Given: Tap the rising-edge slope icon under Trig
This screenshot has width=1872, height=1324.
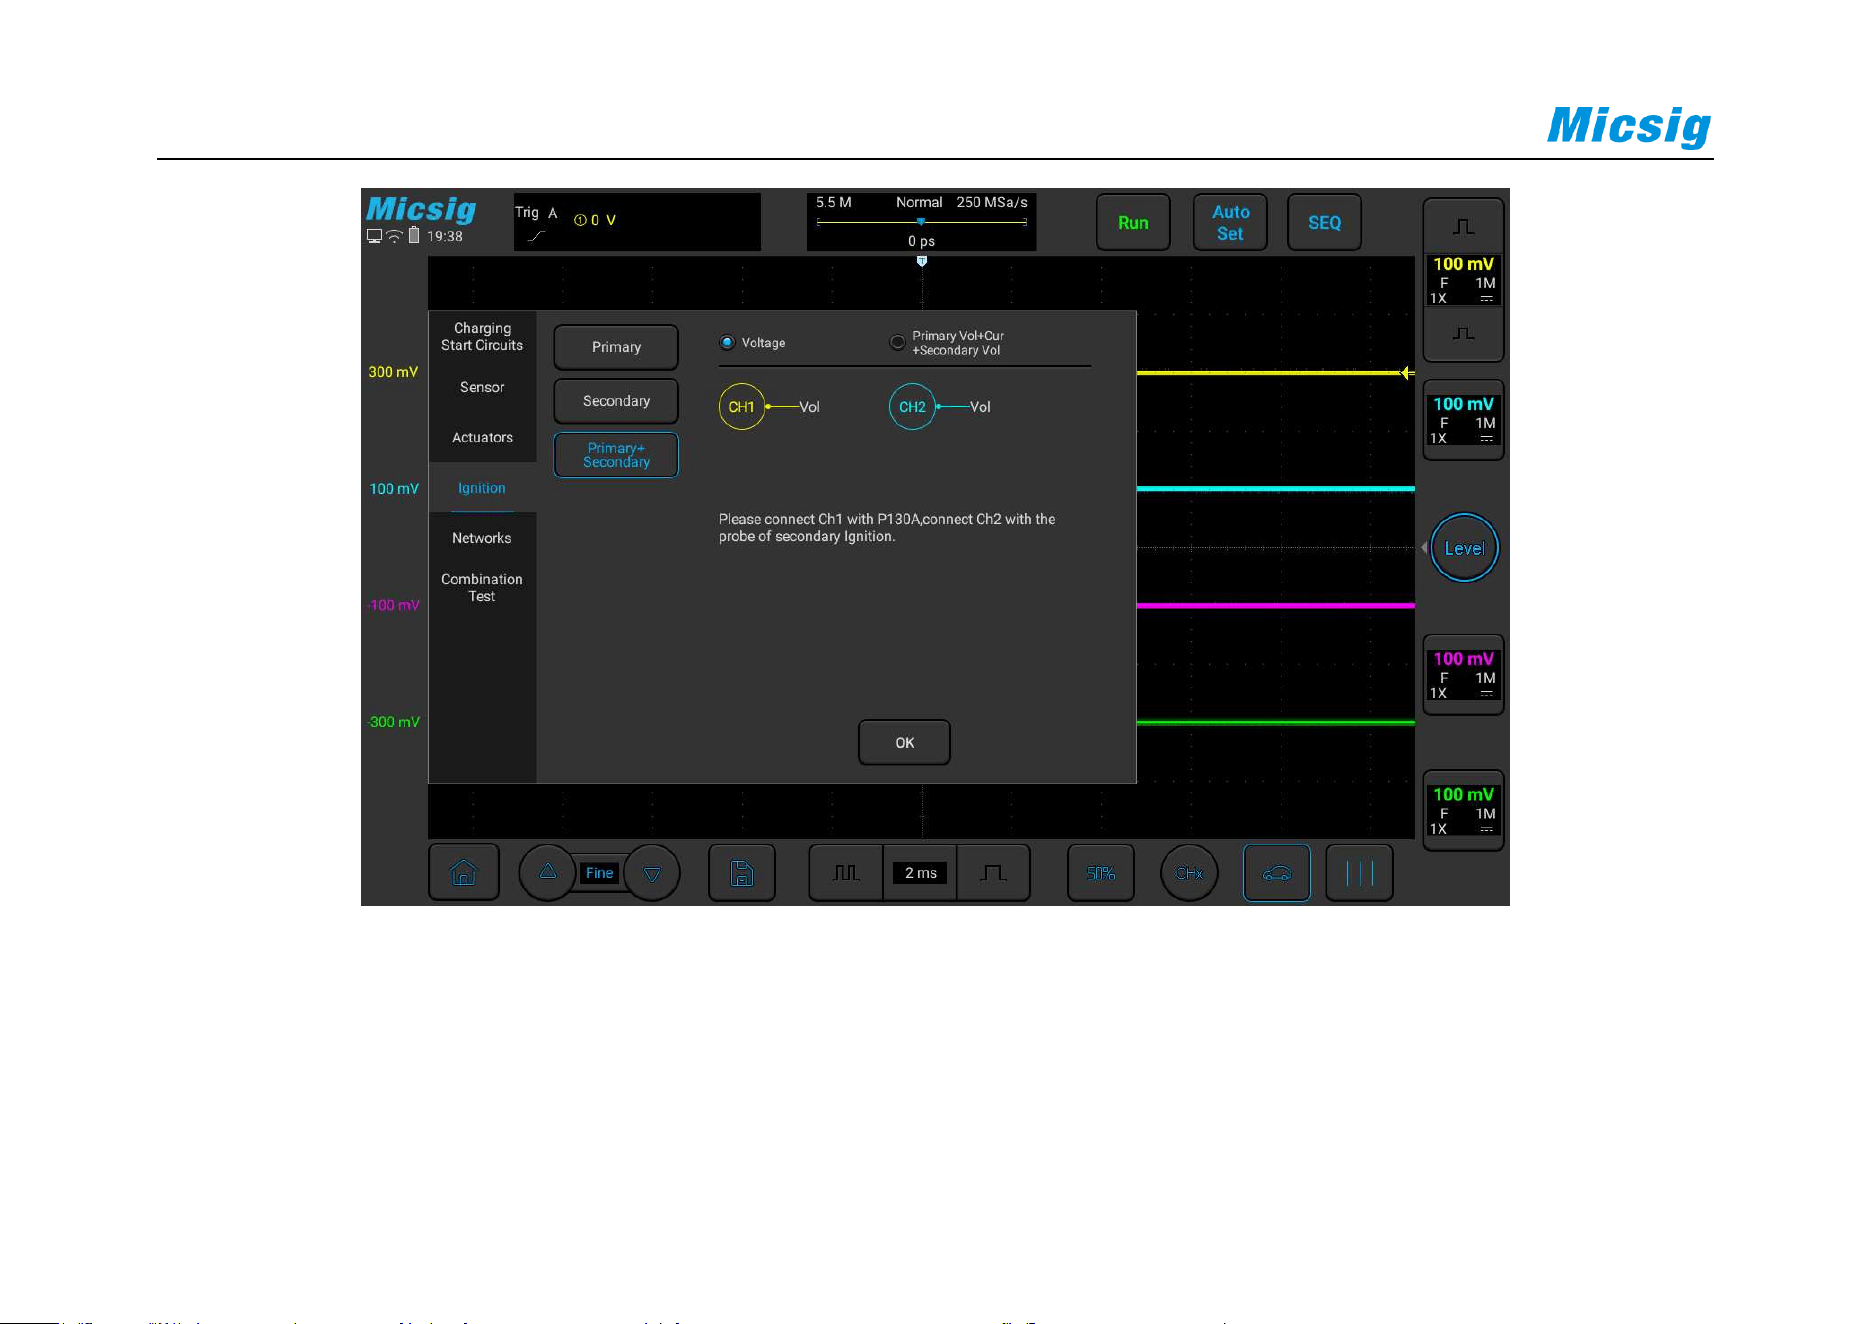Looking at the screenshot, I should [537, 237].
